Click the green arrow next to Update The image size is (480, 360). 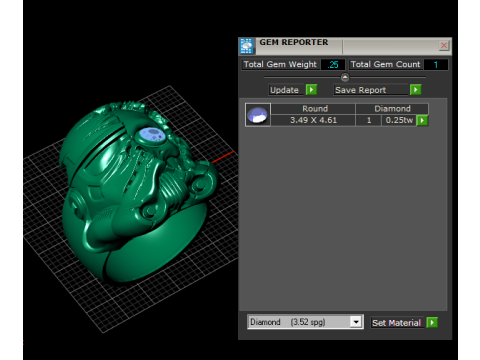(x=311, y=90)
